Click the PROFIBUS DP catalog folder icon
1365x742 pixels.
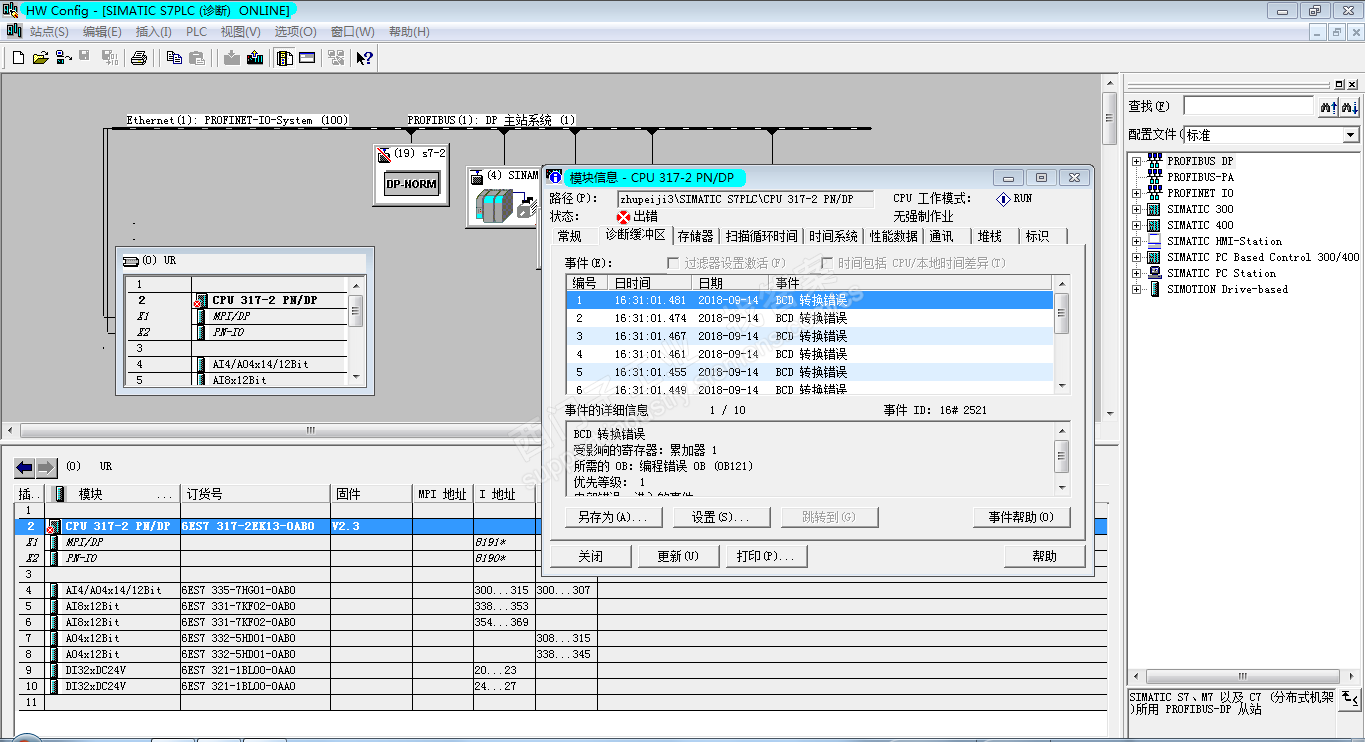[x=1155, y=161]
